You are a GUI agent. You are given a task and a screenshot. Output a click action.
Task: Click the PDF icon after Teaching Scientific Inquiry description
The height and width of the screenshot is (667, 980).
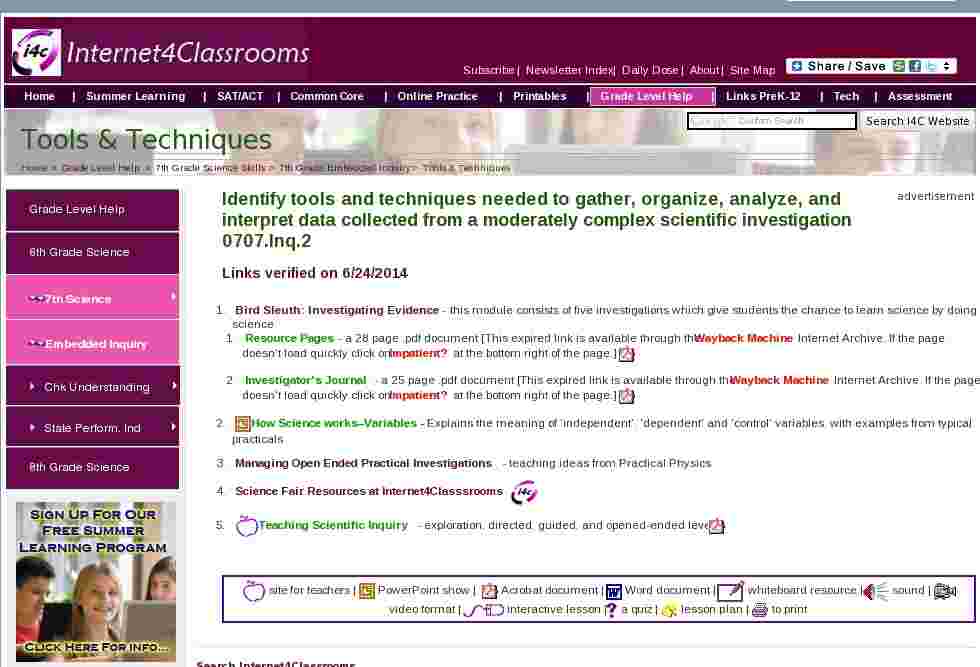[x=716, y=526]
